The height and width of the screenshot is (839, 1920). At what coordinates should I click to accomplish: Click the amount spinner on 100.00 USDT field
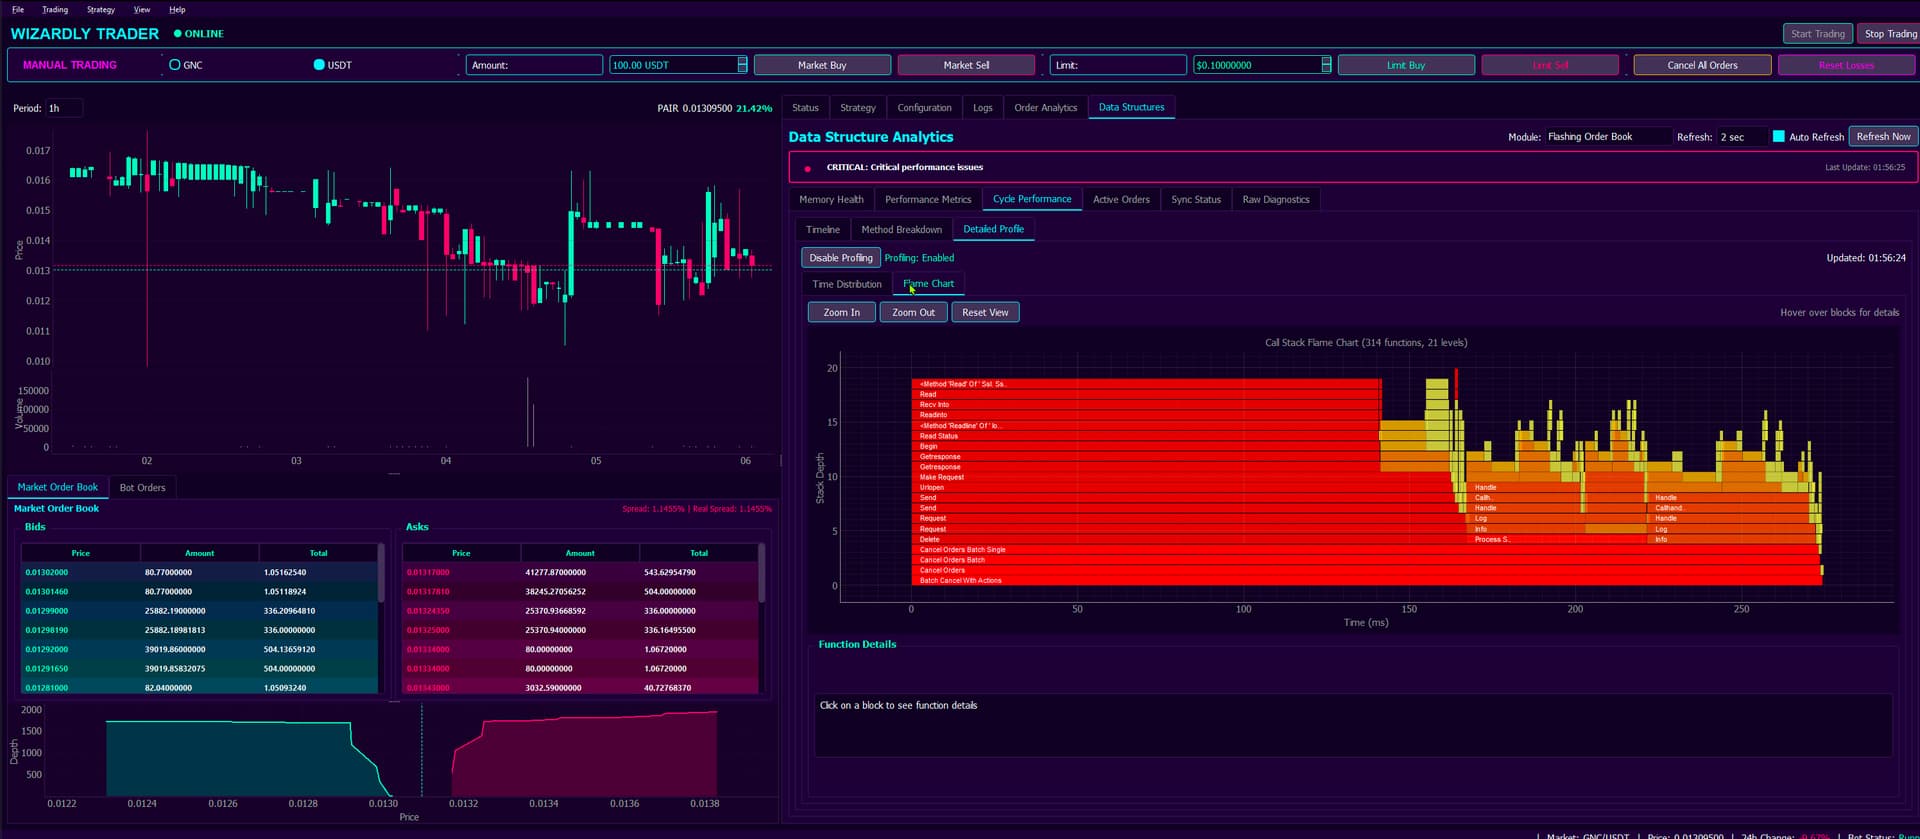pyautogui.click(x=742, y=65)
